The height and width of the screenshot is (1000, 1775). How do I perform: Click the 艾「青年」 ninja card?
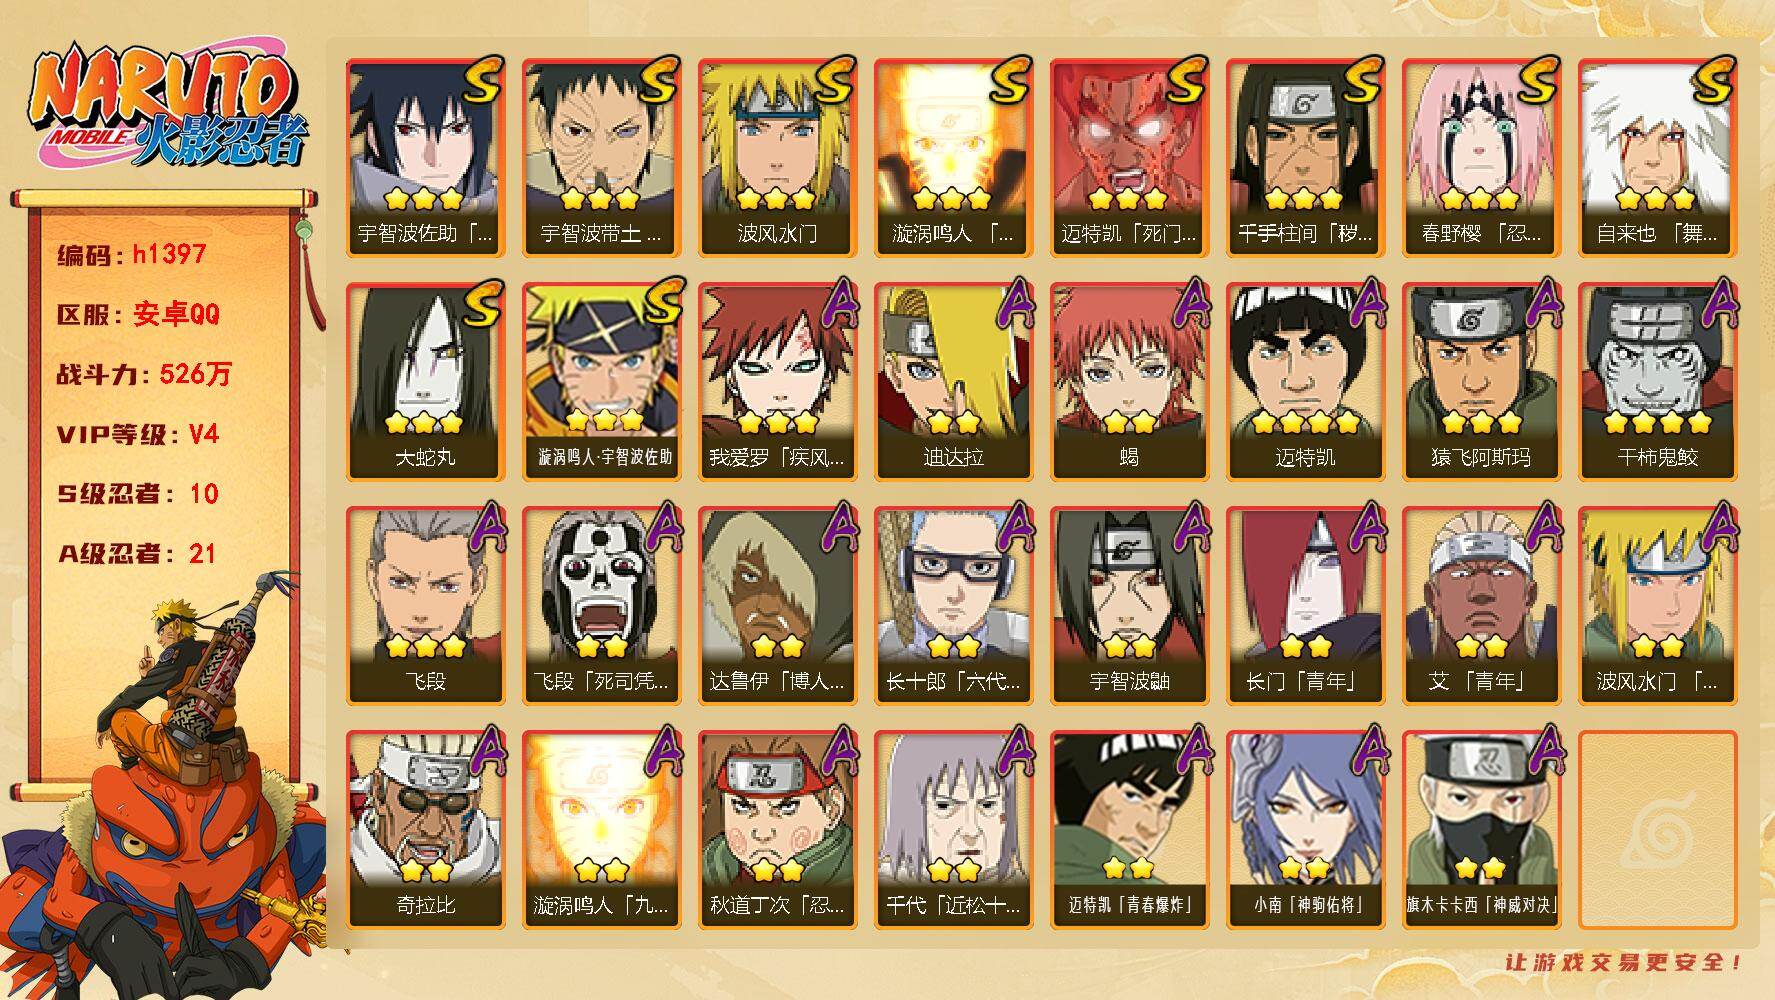coord(1481,606)
